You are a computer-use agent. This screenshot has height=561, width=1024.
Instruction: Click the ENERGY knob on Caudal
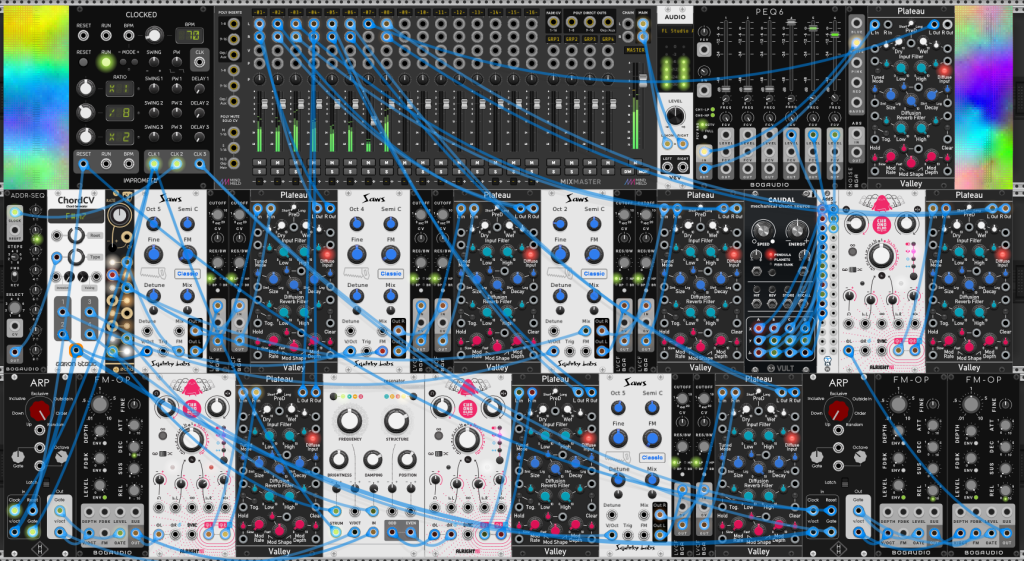tap(796, 229)
